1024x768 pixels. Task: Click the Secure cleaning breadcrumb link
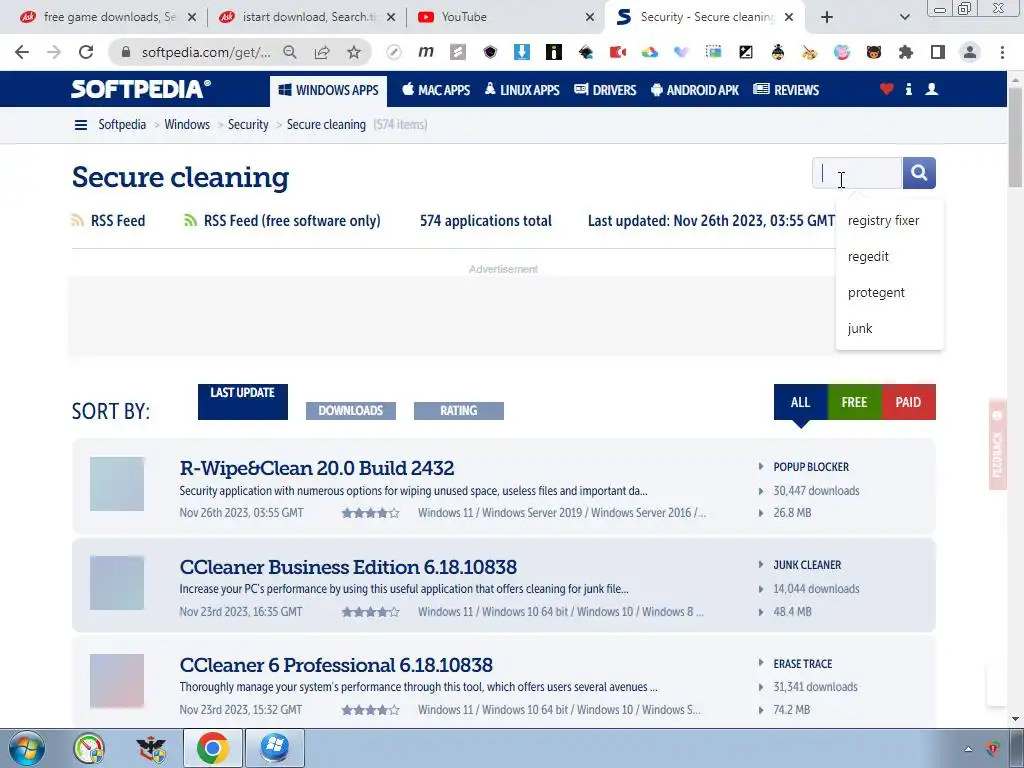326,125
